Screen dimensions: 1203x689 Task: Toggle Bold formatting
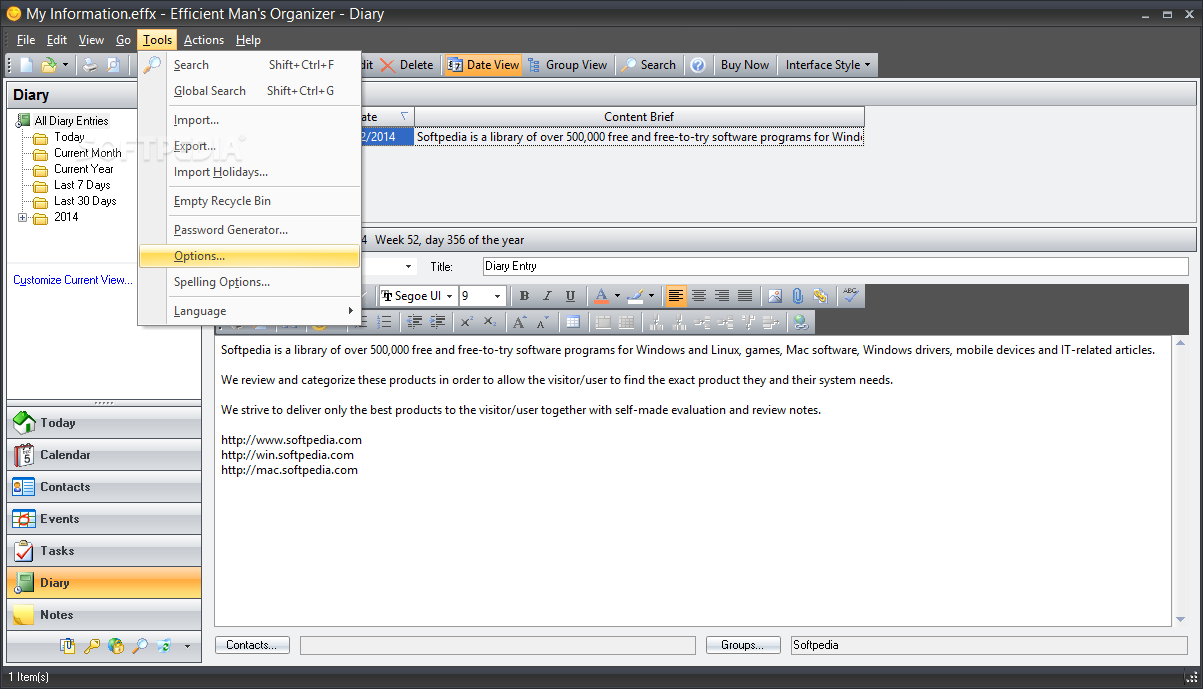point(524,296)
